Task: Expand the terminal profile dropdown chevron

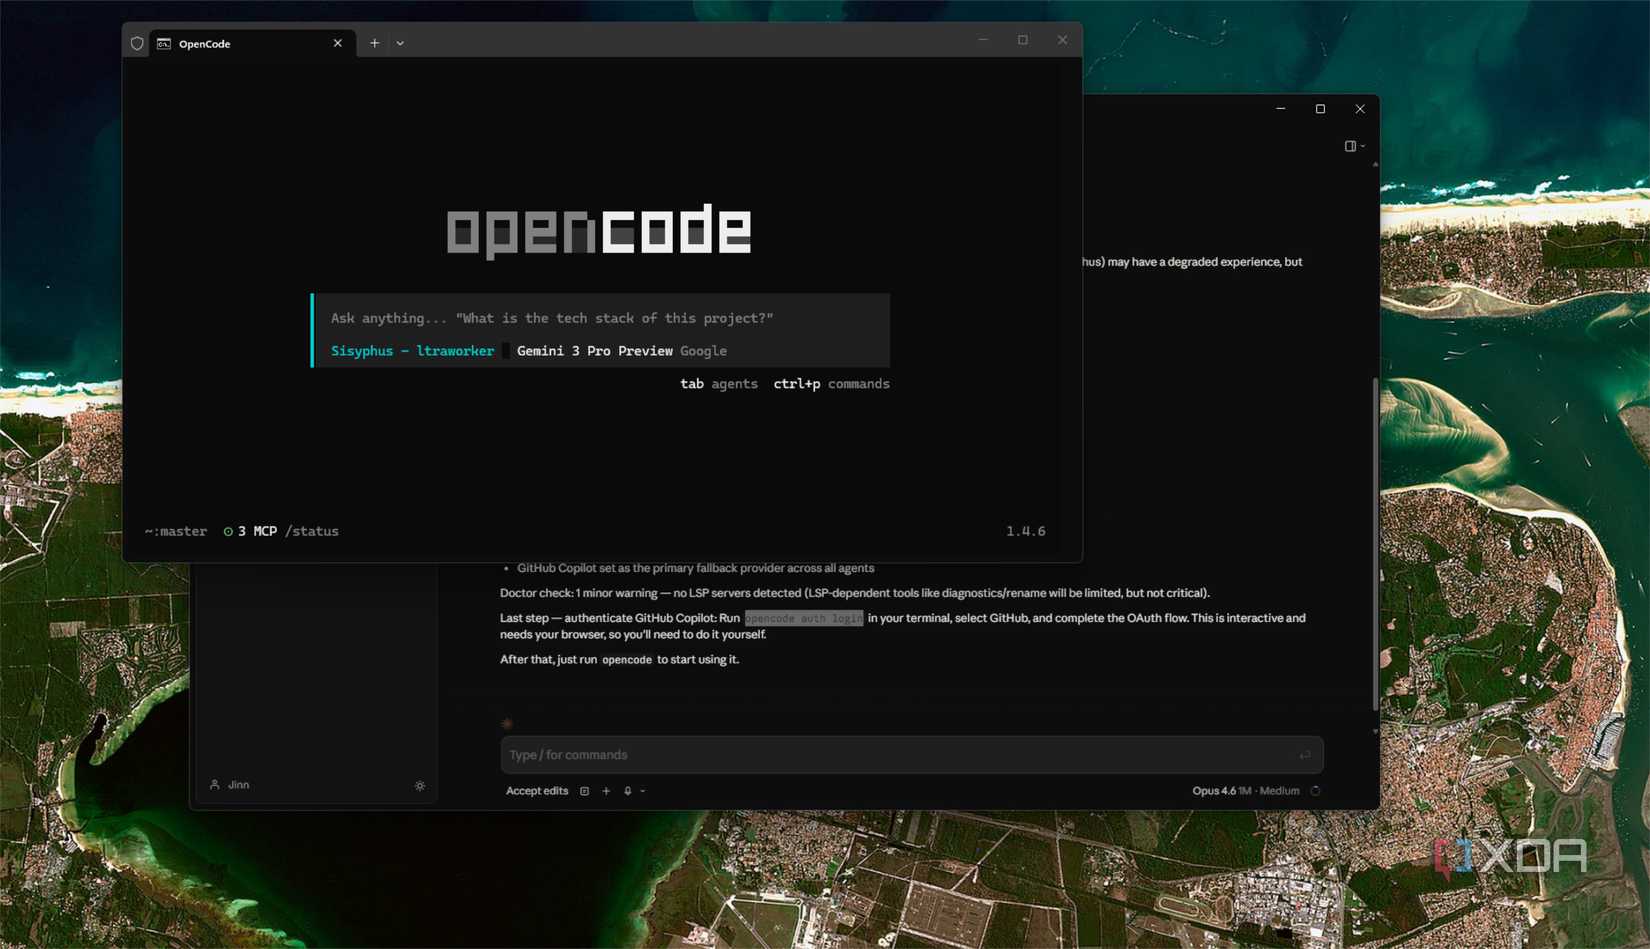Action: pyautogui.click(x=400, y=43)
